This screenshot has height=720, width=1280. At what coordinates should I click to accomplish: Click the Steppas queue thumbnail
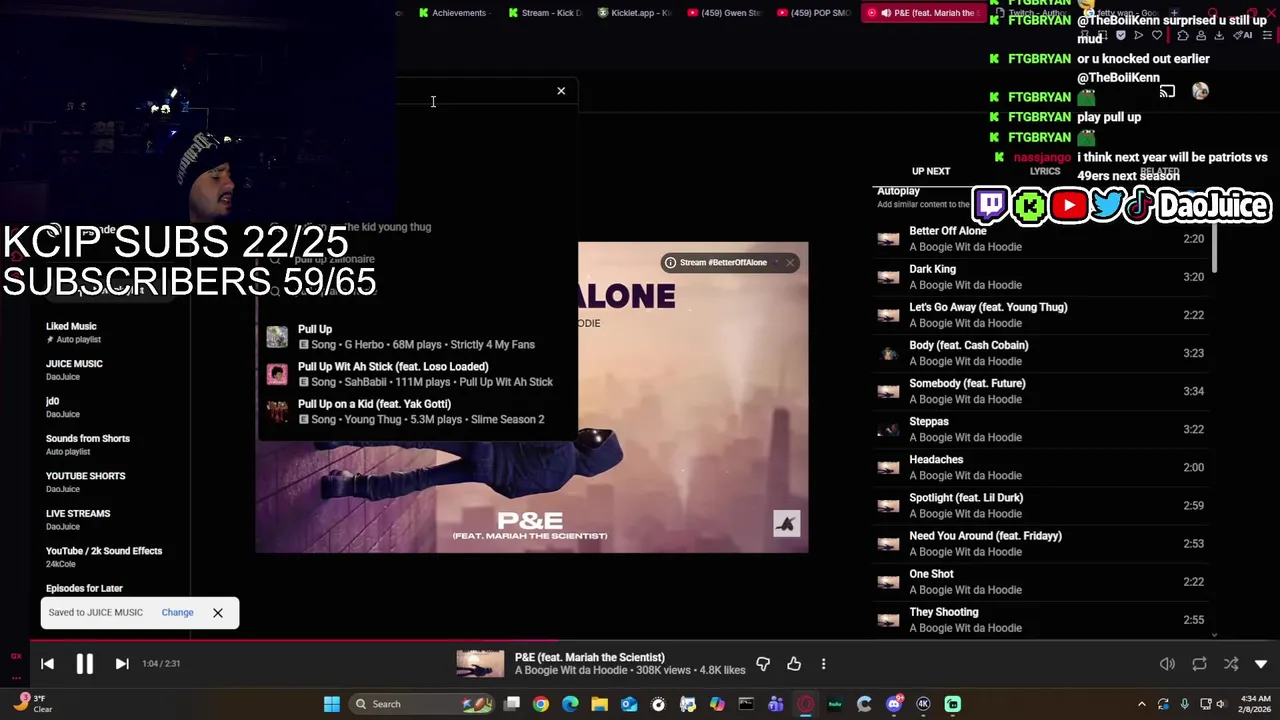888,429
